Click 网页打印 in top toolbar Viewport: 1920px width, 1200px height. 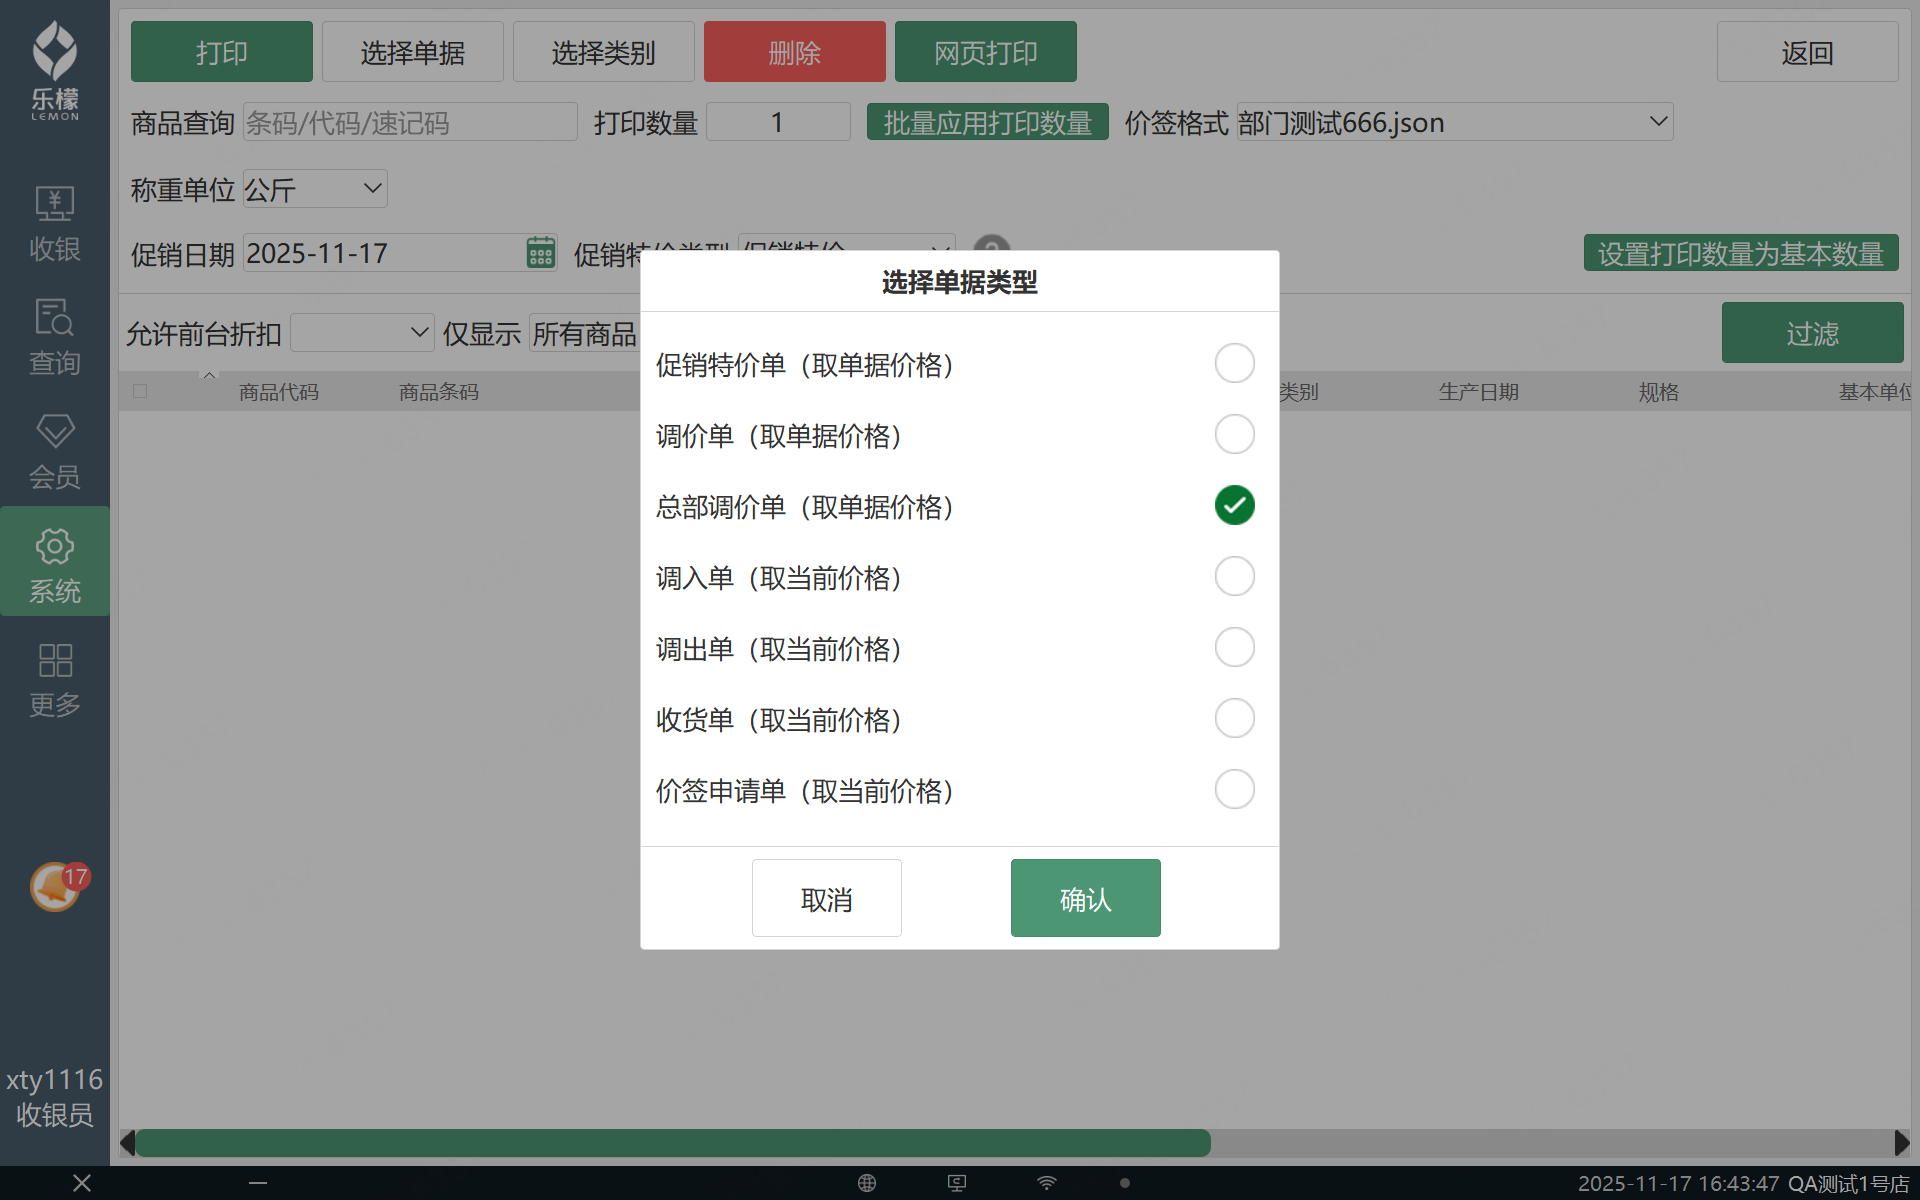tap(985, 52)
